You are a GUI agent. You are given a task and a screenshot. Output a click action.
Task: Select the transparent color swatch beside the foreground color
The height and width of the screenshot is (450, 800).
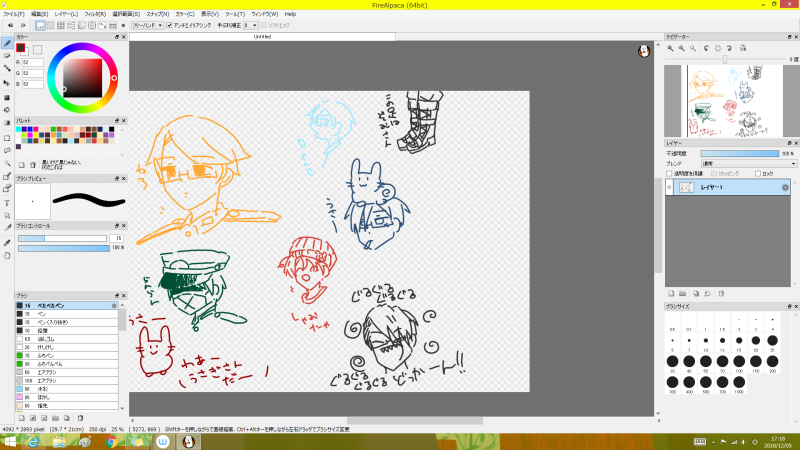click(x=37, y=49)
